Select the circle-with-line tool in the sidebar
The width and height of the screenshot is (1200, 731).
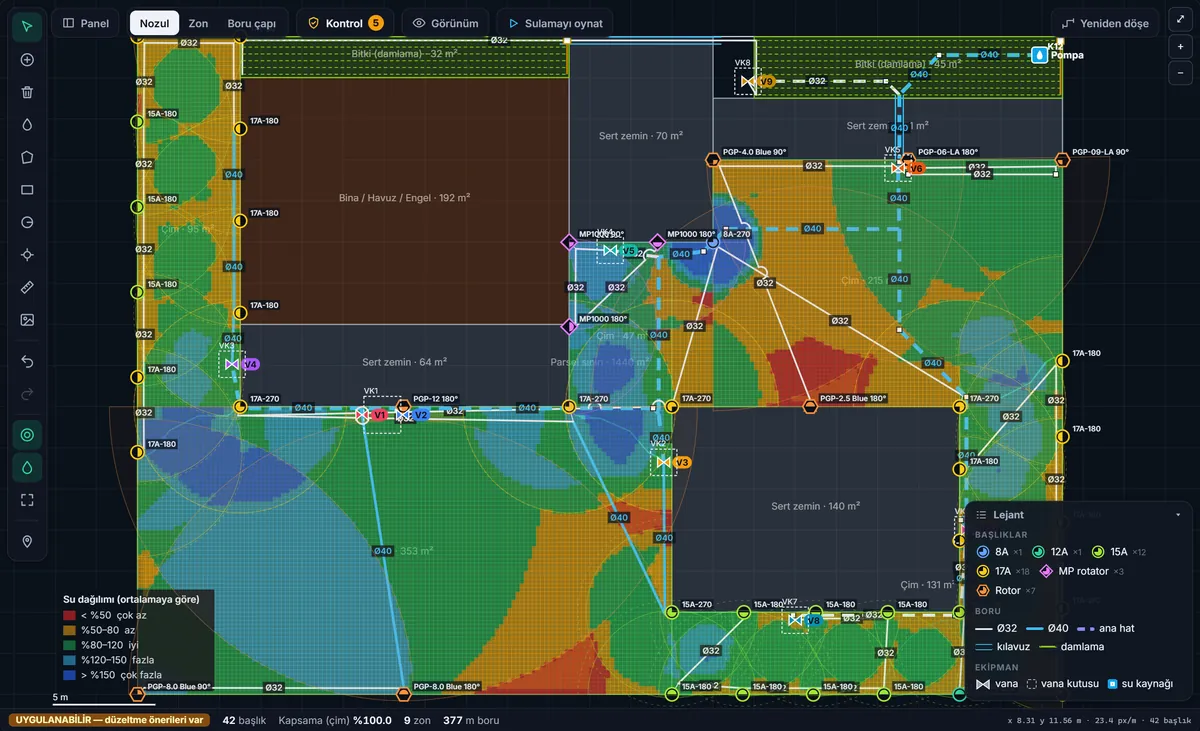pyautogui.click(x=27, y=222)
